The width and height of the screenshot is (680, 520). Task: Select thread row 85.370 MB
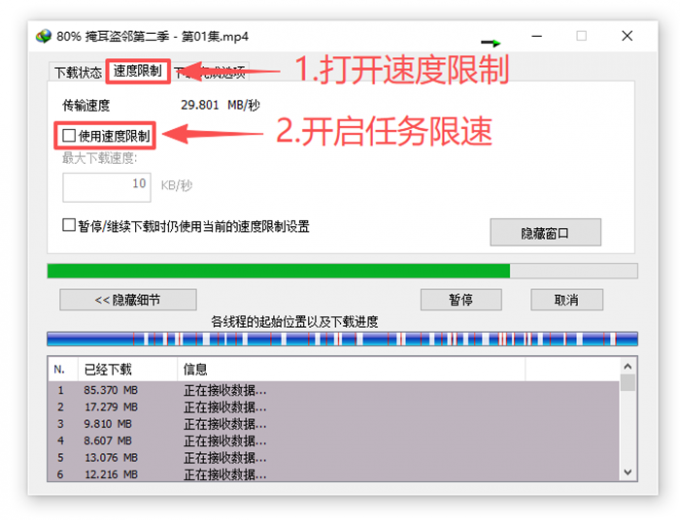[x=334, y=390]
